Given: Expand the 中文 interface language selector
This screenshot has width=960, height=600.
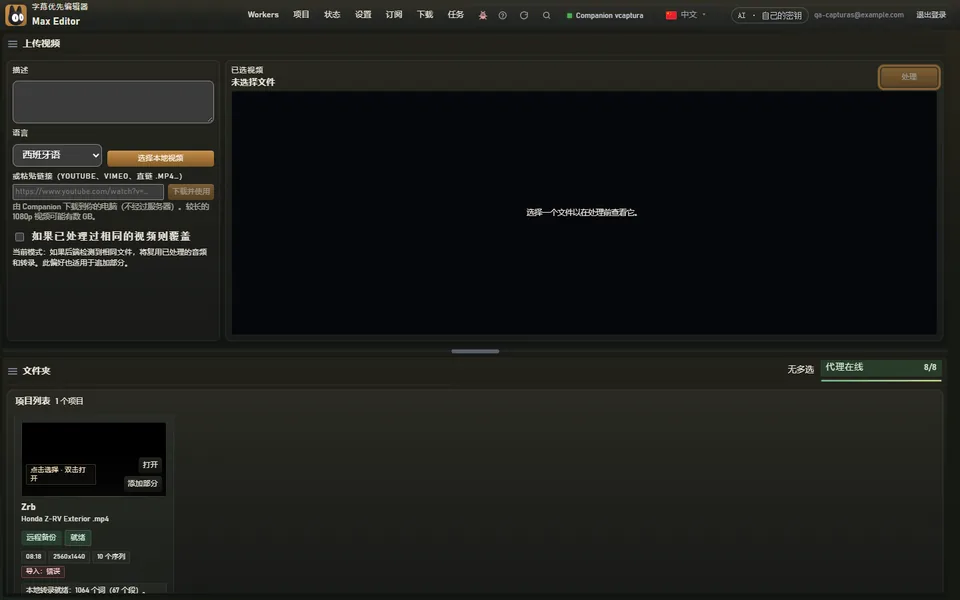Looking at the screenshot, I should pos(686,15).
